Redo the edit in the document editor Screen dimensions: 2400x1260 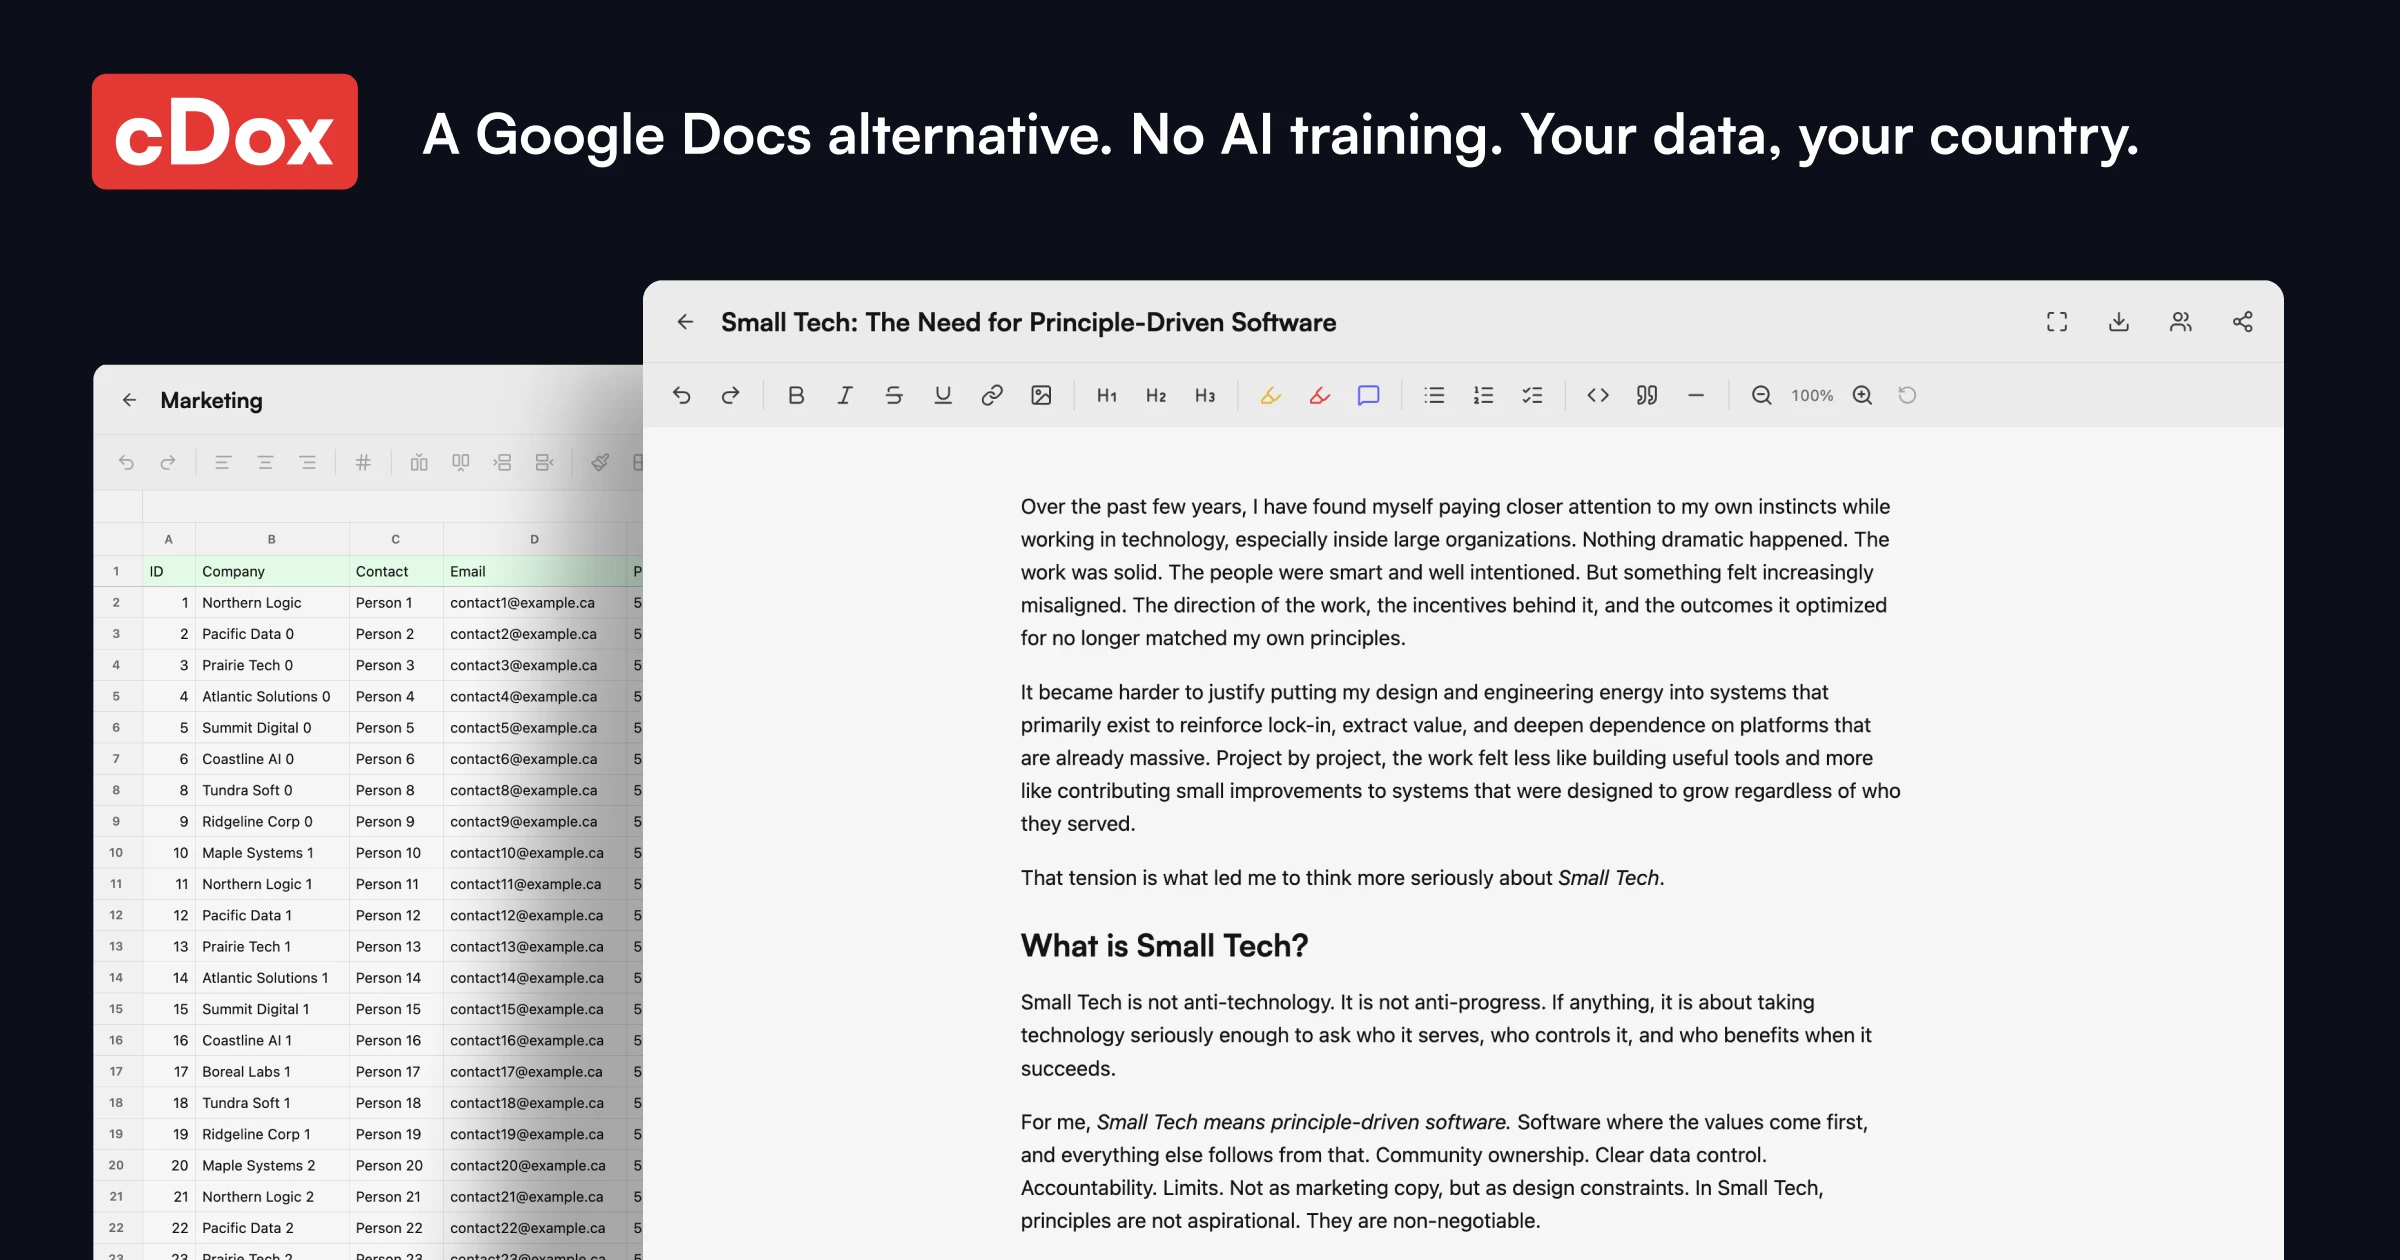[x=731, y=396]
